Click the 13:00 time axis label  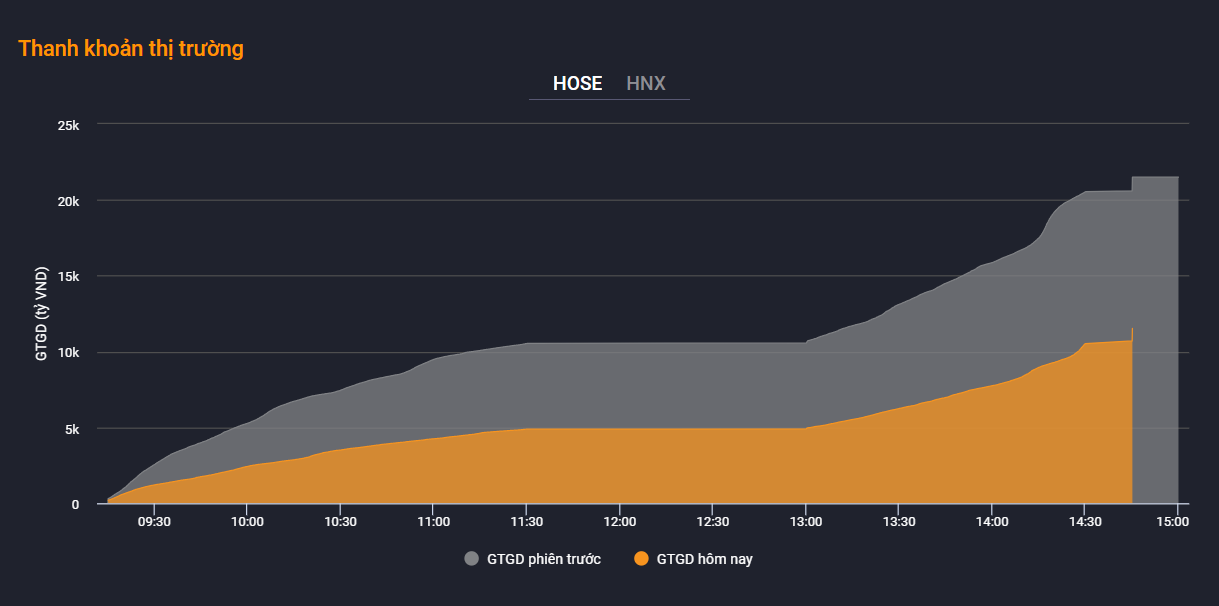click(805, 521)
